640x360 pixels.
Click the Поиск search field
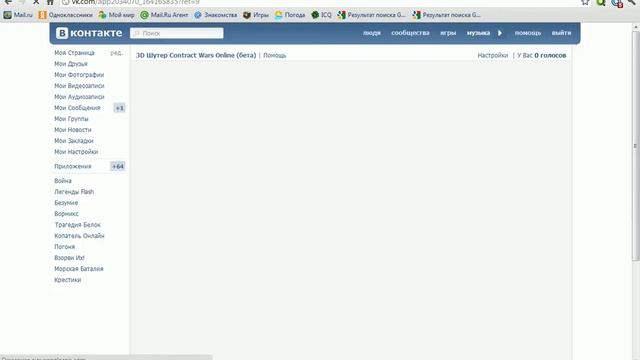point(177,33)
